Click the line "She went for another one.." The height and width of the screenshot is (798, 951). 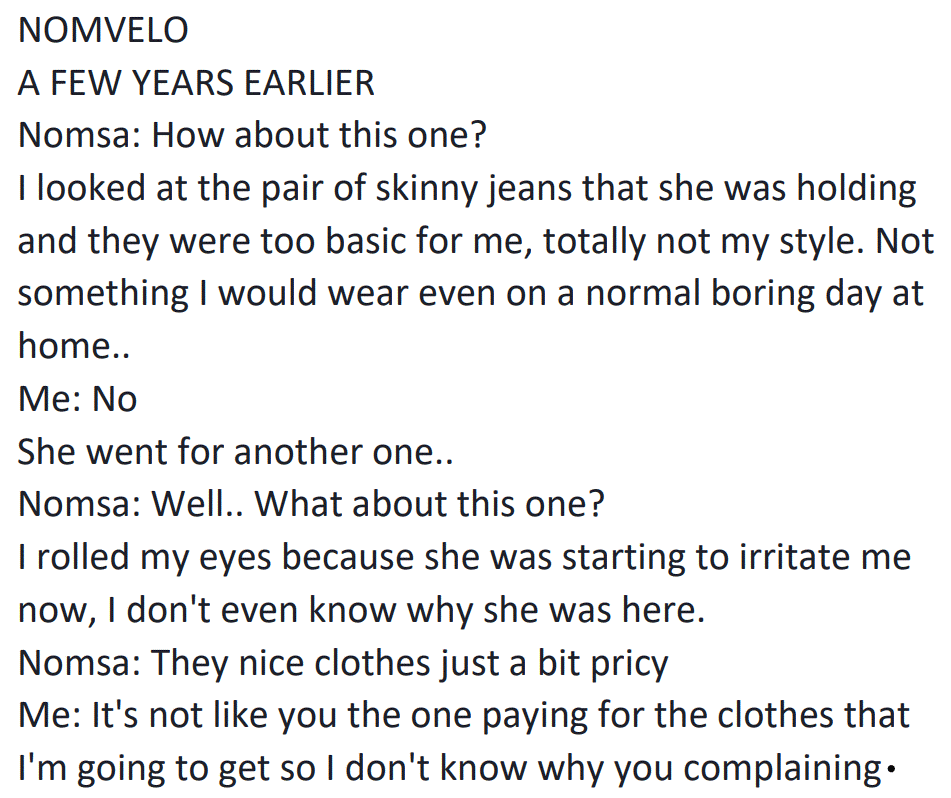(x=236, y=453)
